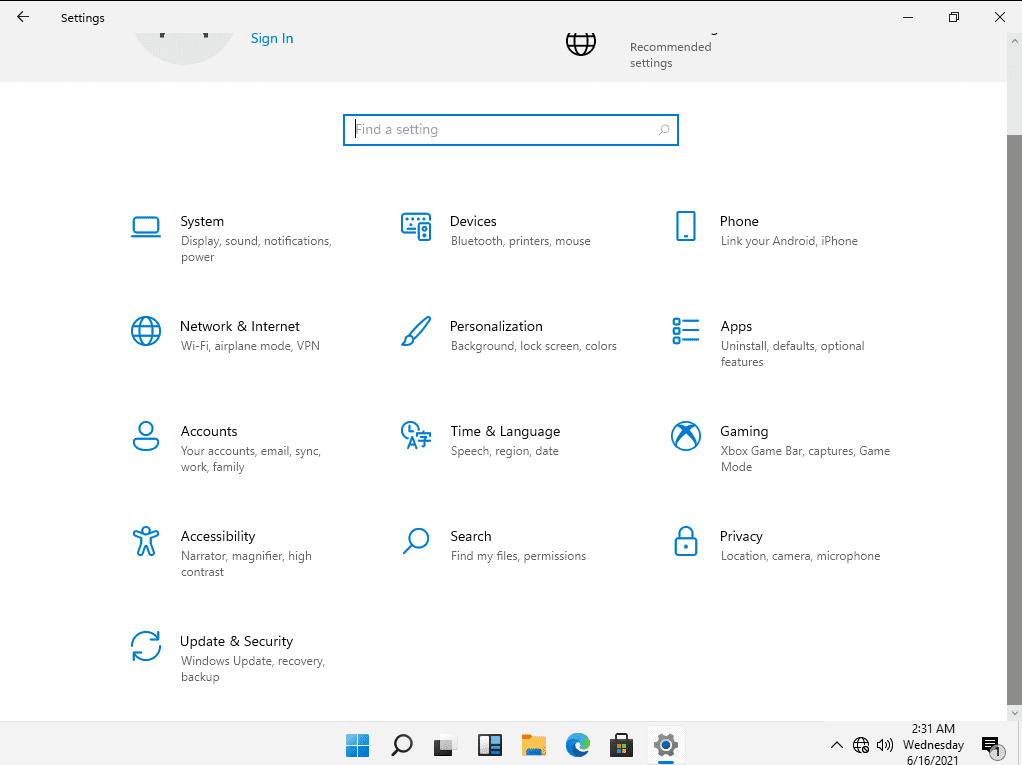
Task: Open taskbar Search magnifier
Action: click(x=402, y=745)
